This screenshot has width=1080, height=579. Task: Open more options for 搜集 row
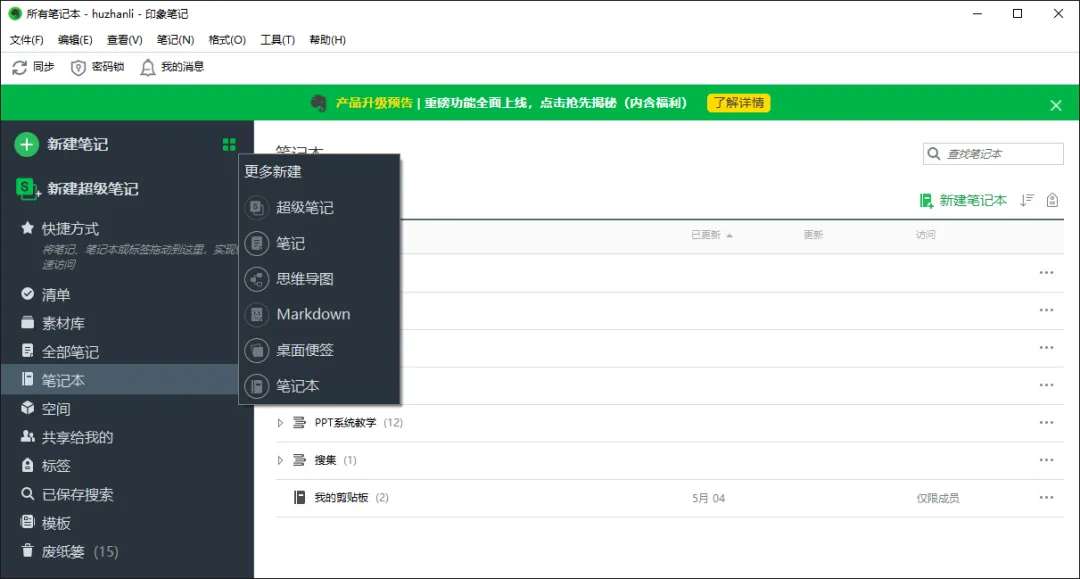(1046, 460)
